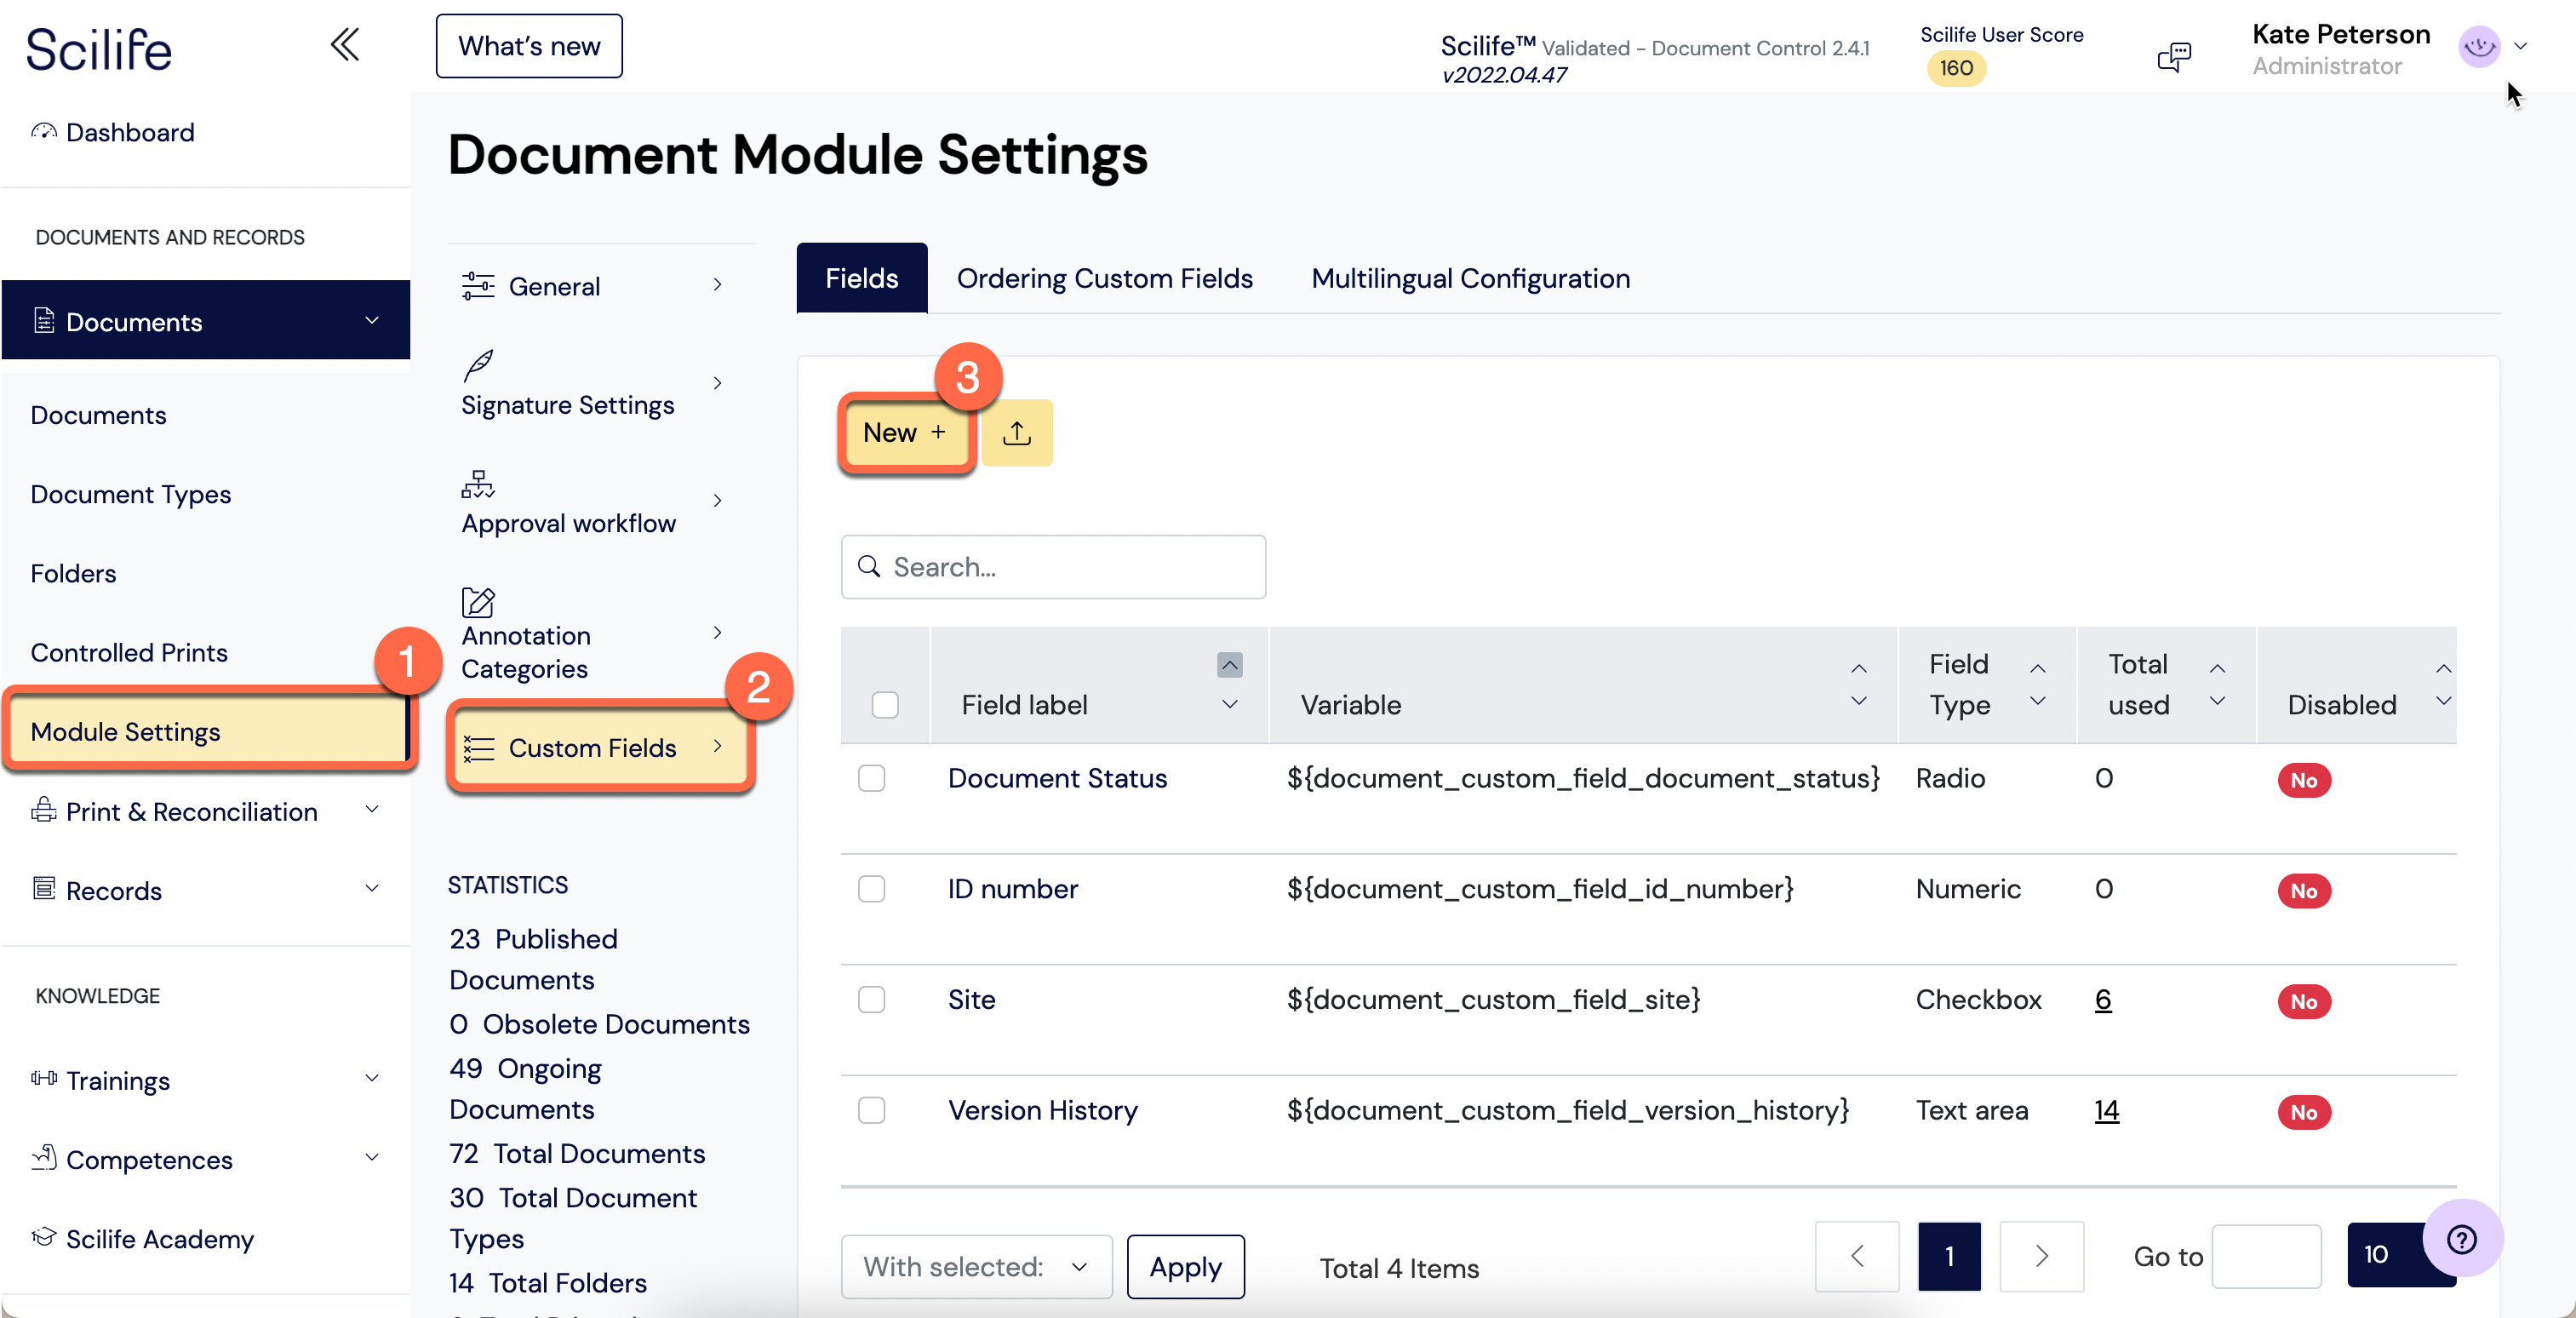Open Approval workflow settings
This screenshot has height=1318, width=2576.
(x=568, y=522)
